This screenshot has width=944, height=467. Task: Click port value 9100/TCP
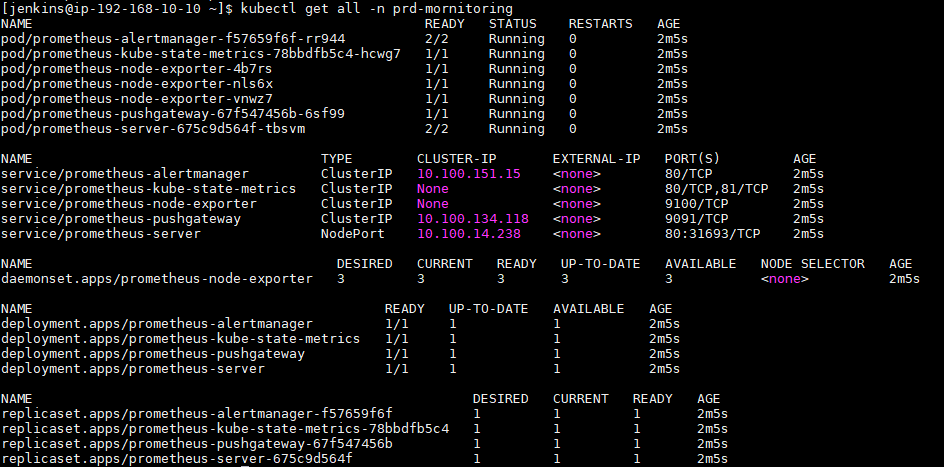tap(697, 204)
